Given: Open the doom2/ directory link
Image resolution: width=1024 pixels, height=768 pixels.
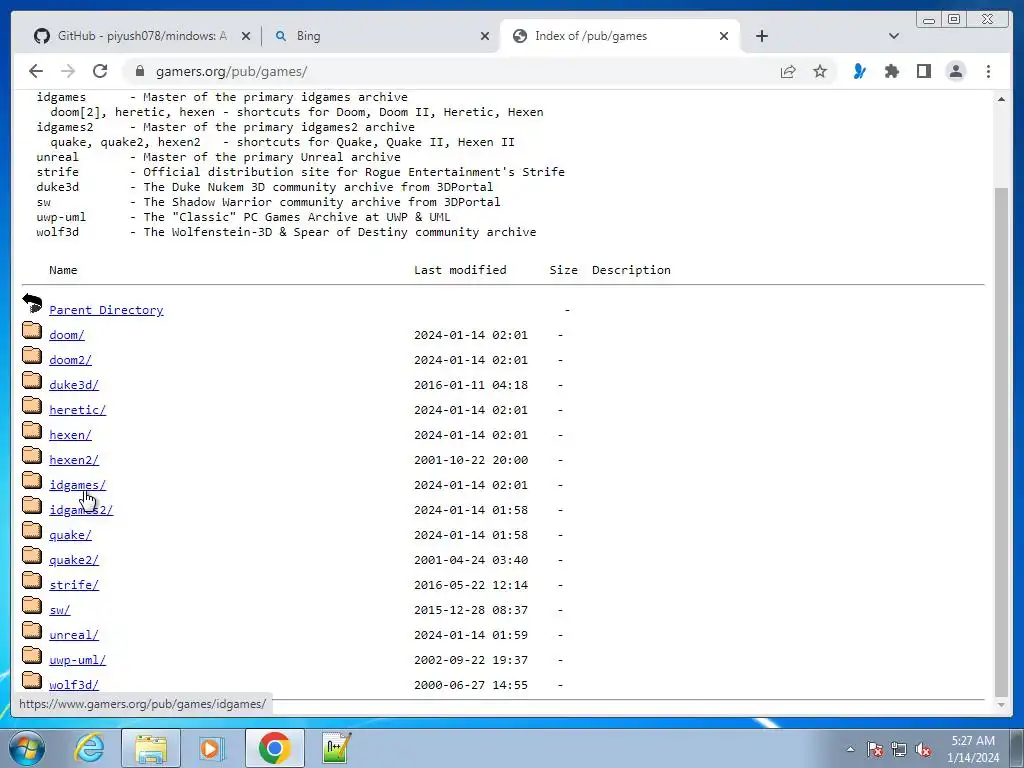Looking at the screenshot, I should pos(71,360).
